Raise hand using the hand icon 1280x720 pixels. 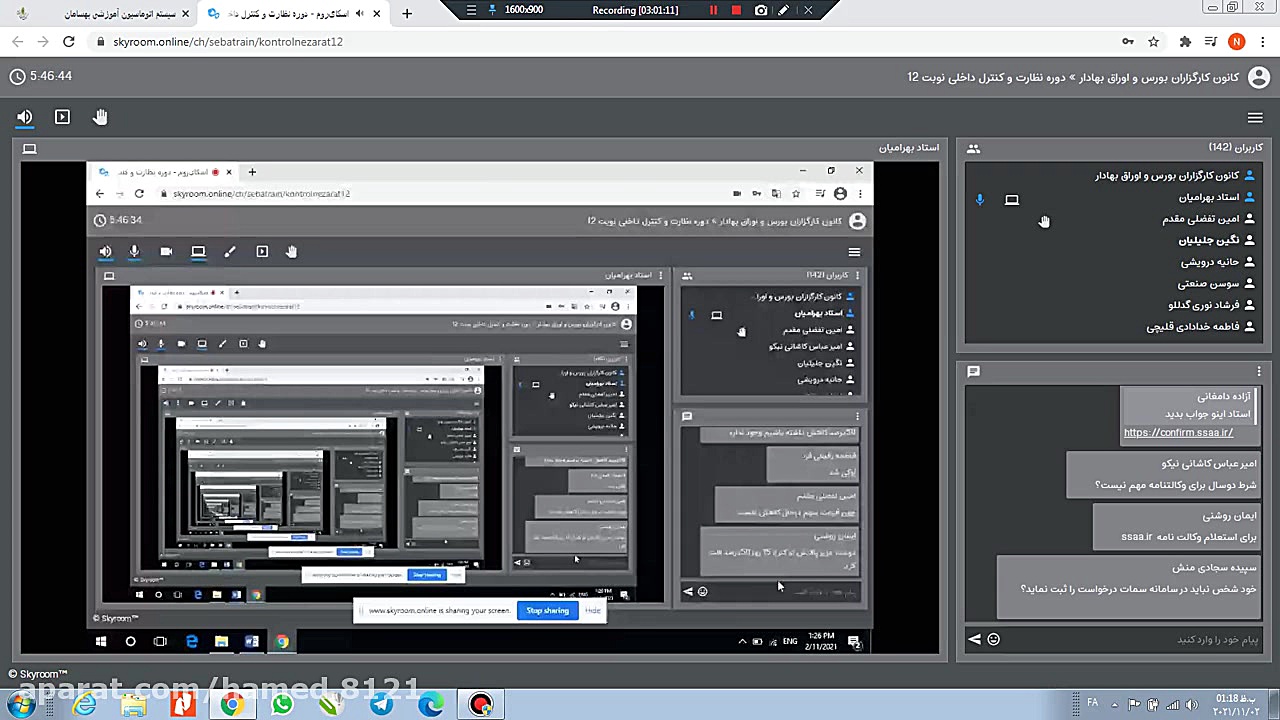(x=100, y=117)
